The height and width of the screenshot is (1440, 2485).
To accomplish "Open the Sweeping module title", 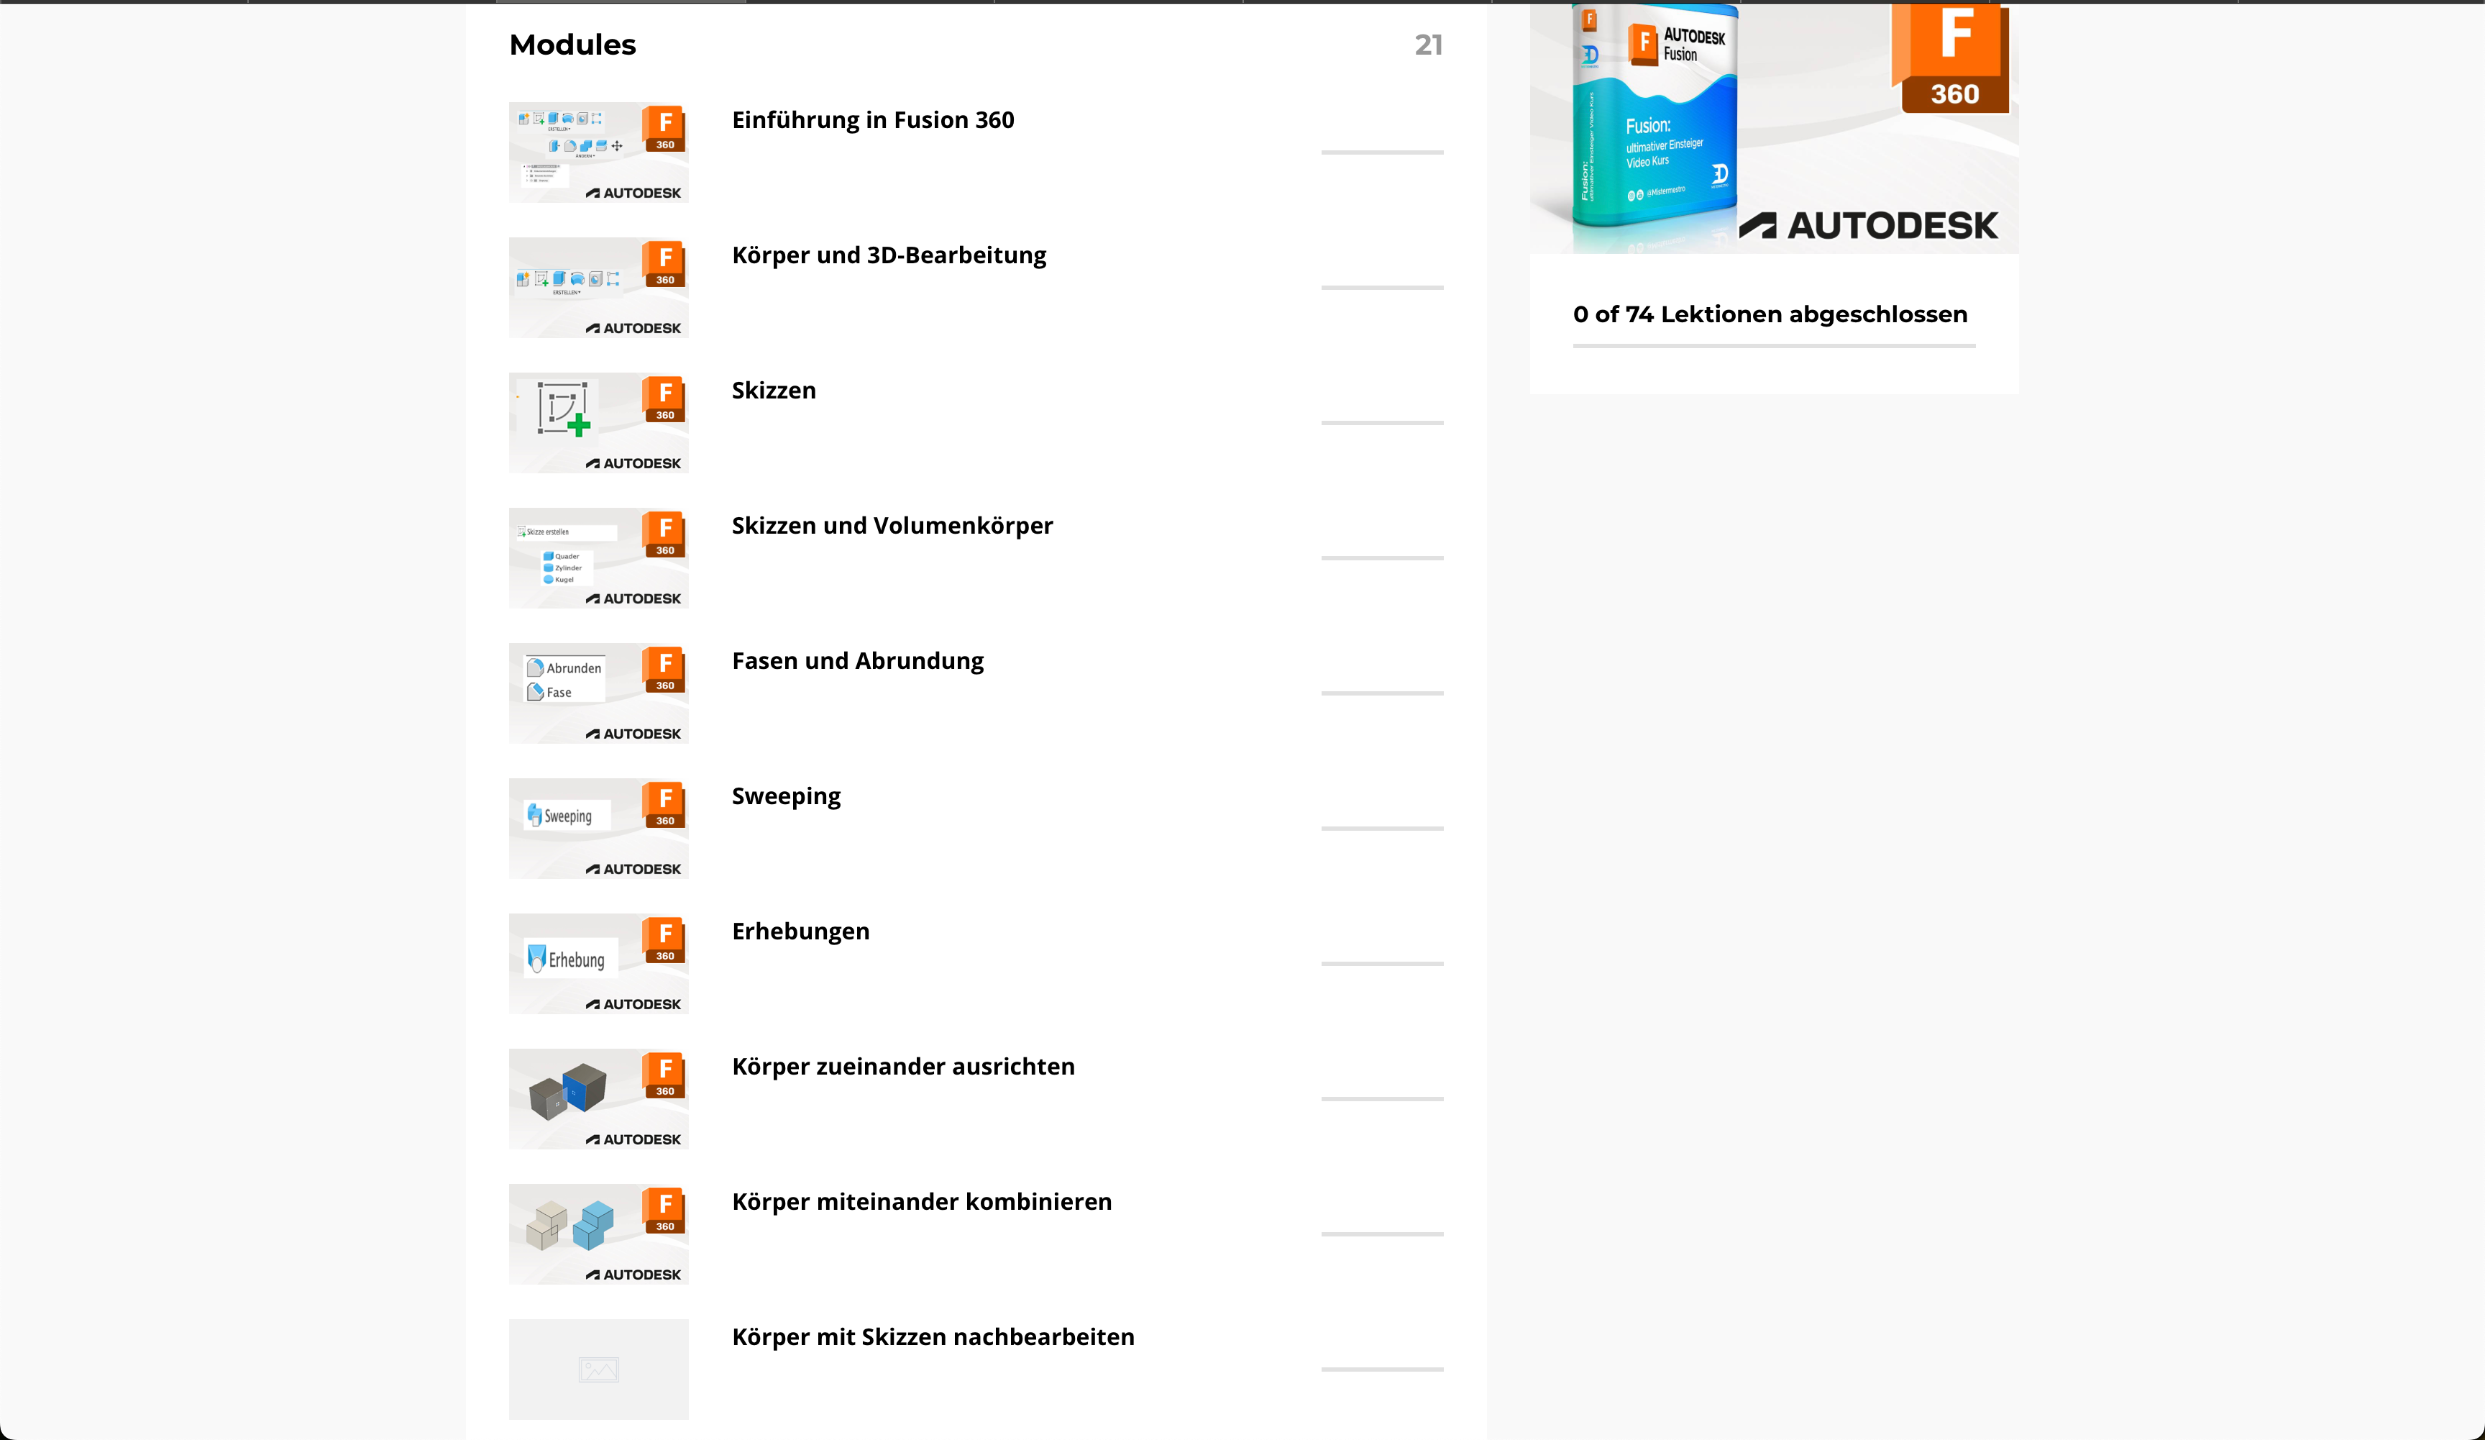I will tap(785, 796).
